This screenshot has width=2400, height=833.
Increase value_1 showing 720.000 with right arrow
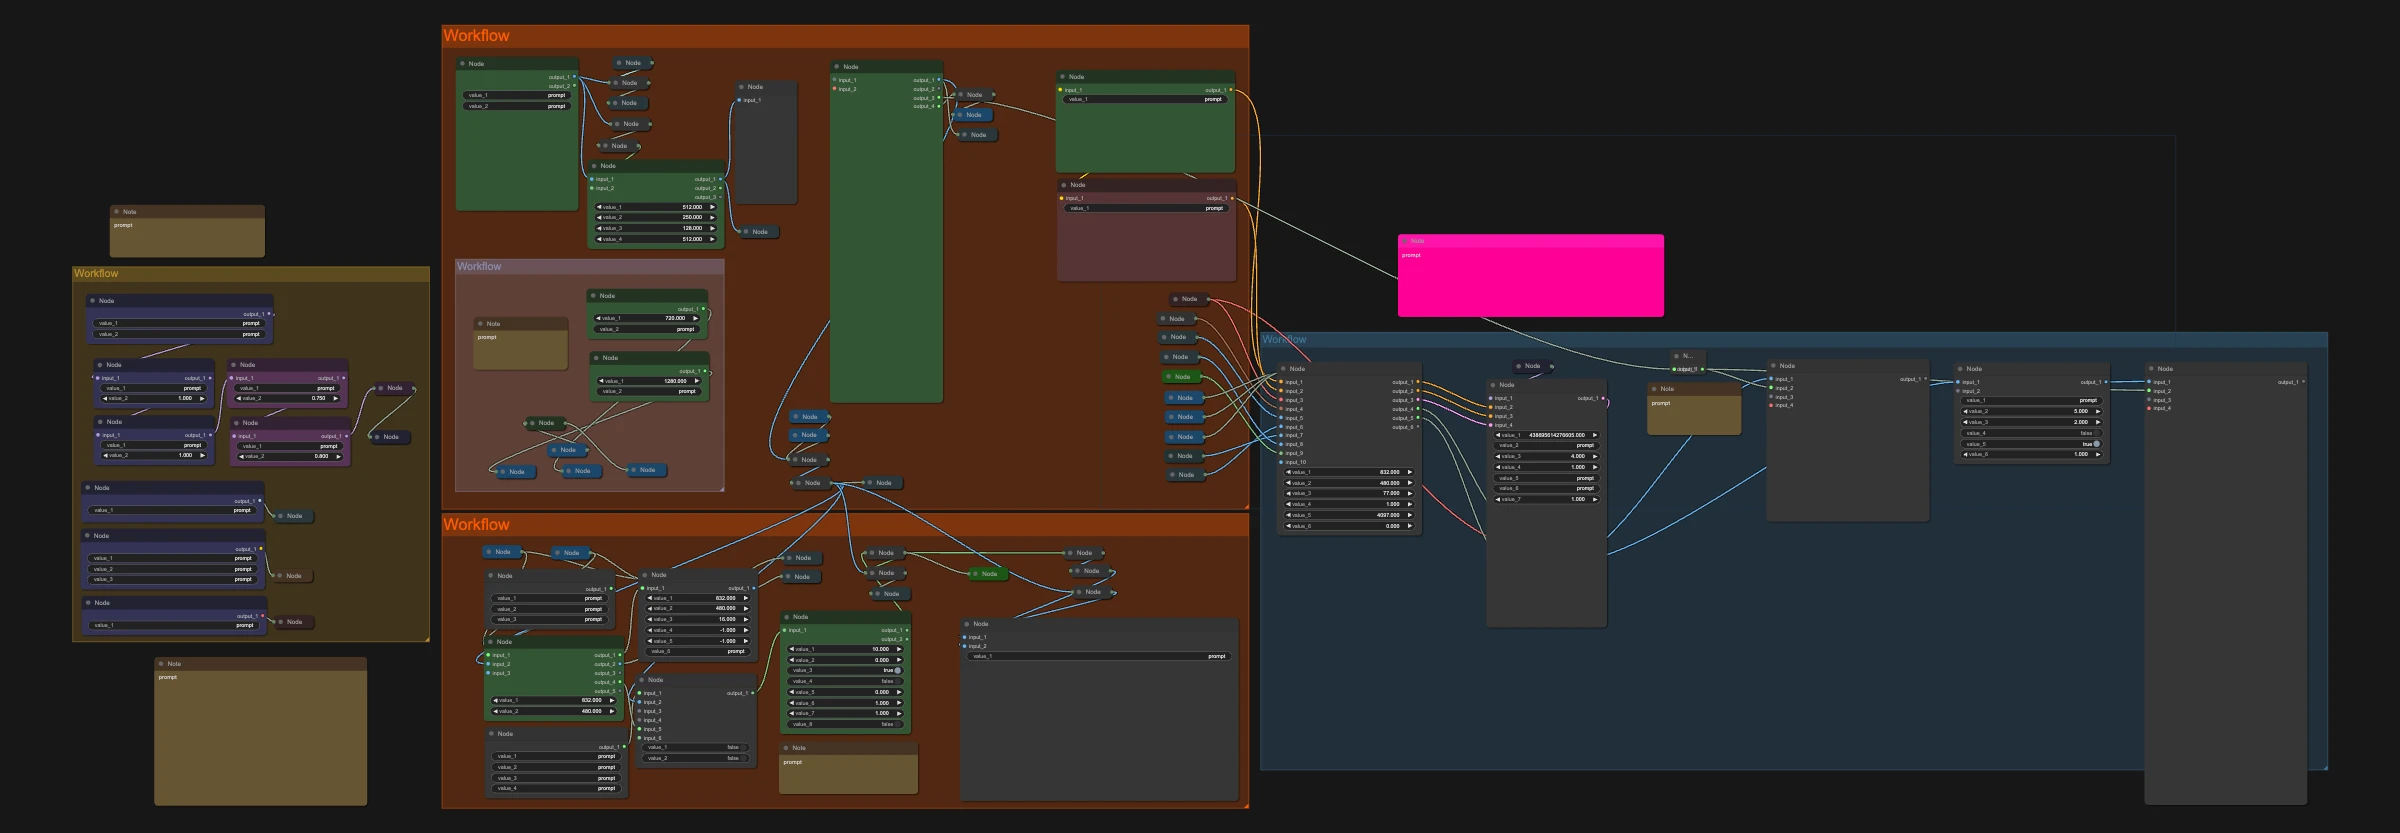[695, 318]
